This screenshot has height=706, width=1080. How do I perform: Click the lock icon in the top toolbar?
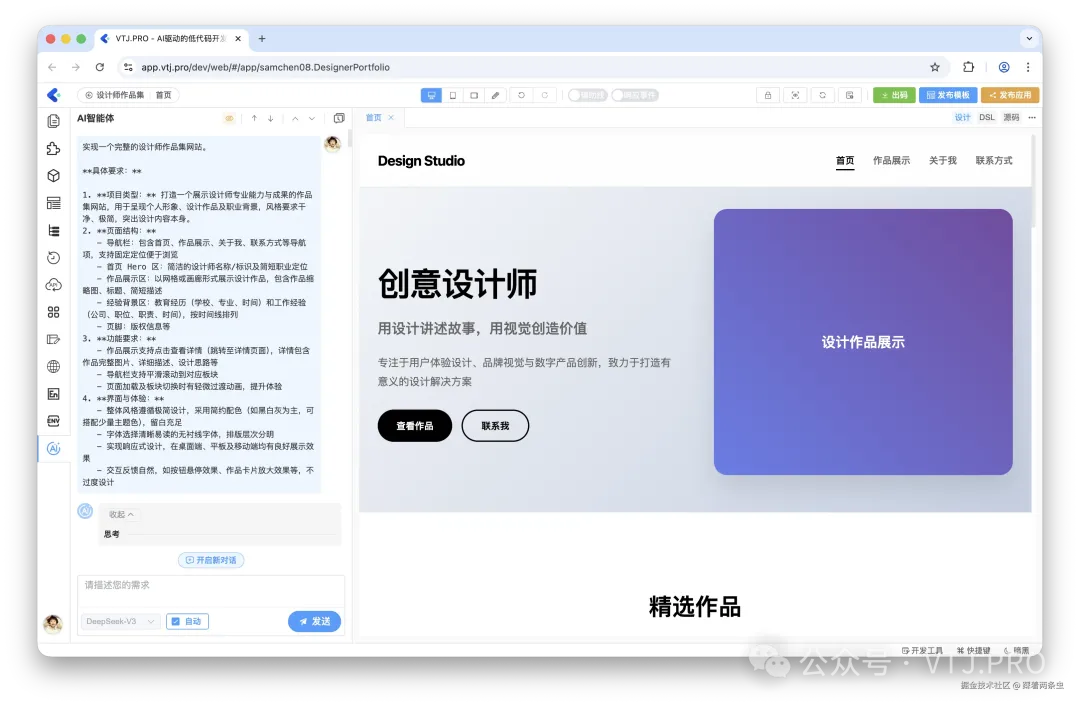766,94
